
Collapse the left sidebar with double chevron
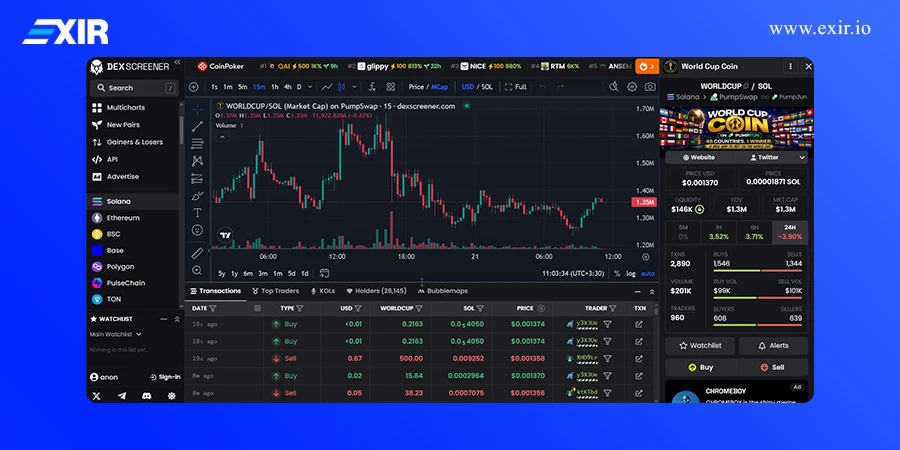pos(177,62)
